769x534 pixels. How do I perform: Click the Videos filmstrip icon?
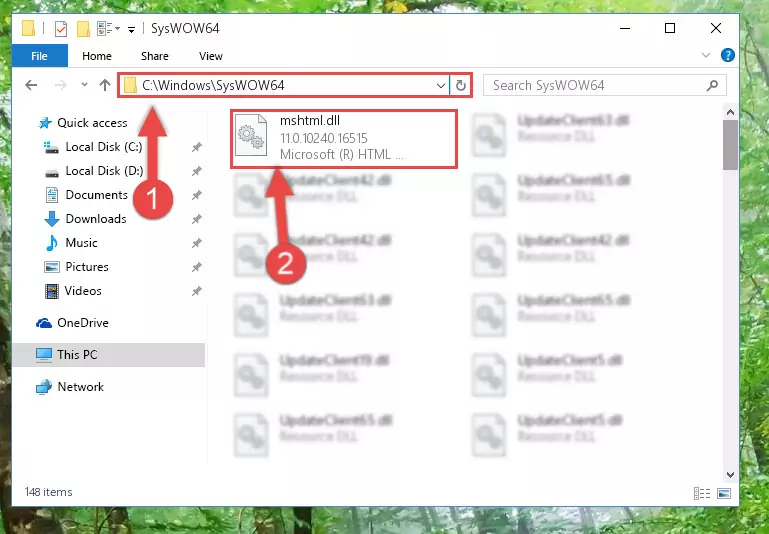[x=51, y=291]
